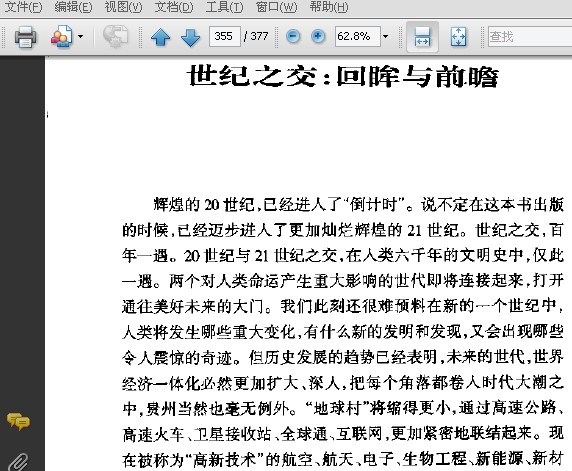Image resolution: width=572 pixels, height=471 pixels.
Task: Zoom out with the minus button
Action: (293, 36)
